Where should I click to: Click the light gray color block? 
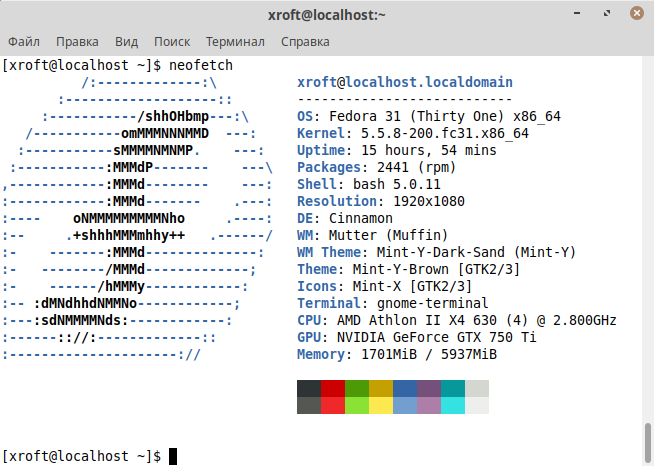click(477, 388)
